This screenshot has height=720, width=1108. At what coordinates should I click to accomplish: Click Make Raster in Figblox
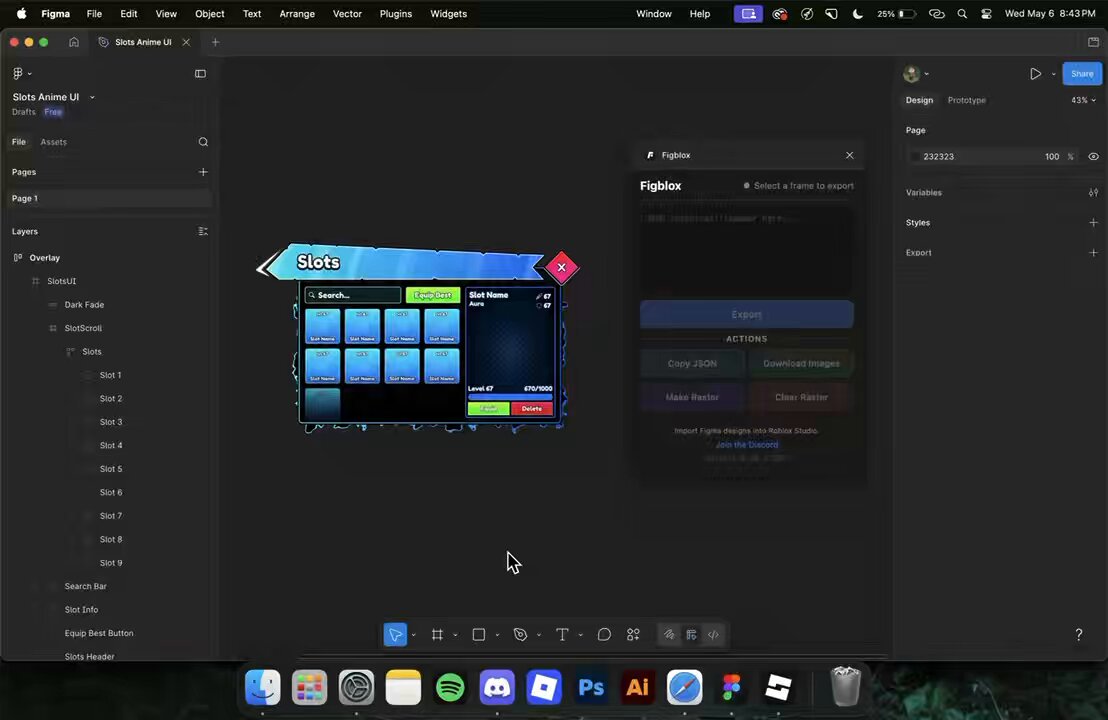point(692,397)
